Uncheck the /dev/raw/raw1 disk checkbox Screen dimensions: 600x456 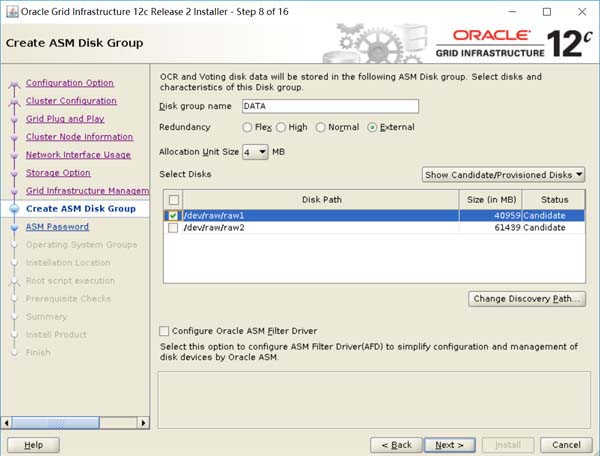click(x=173, y=216)
